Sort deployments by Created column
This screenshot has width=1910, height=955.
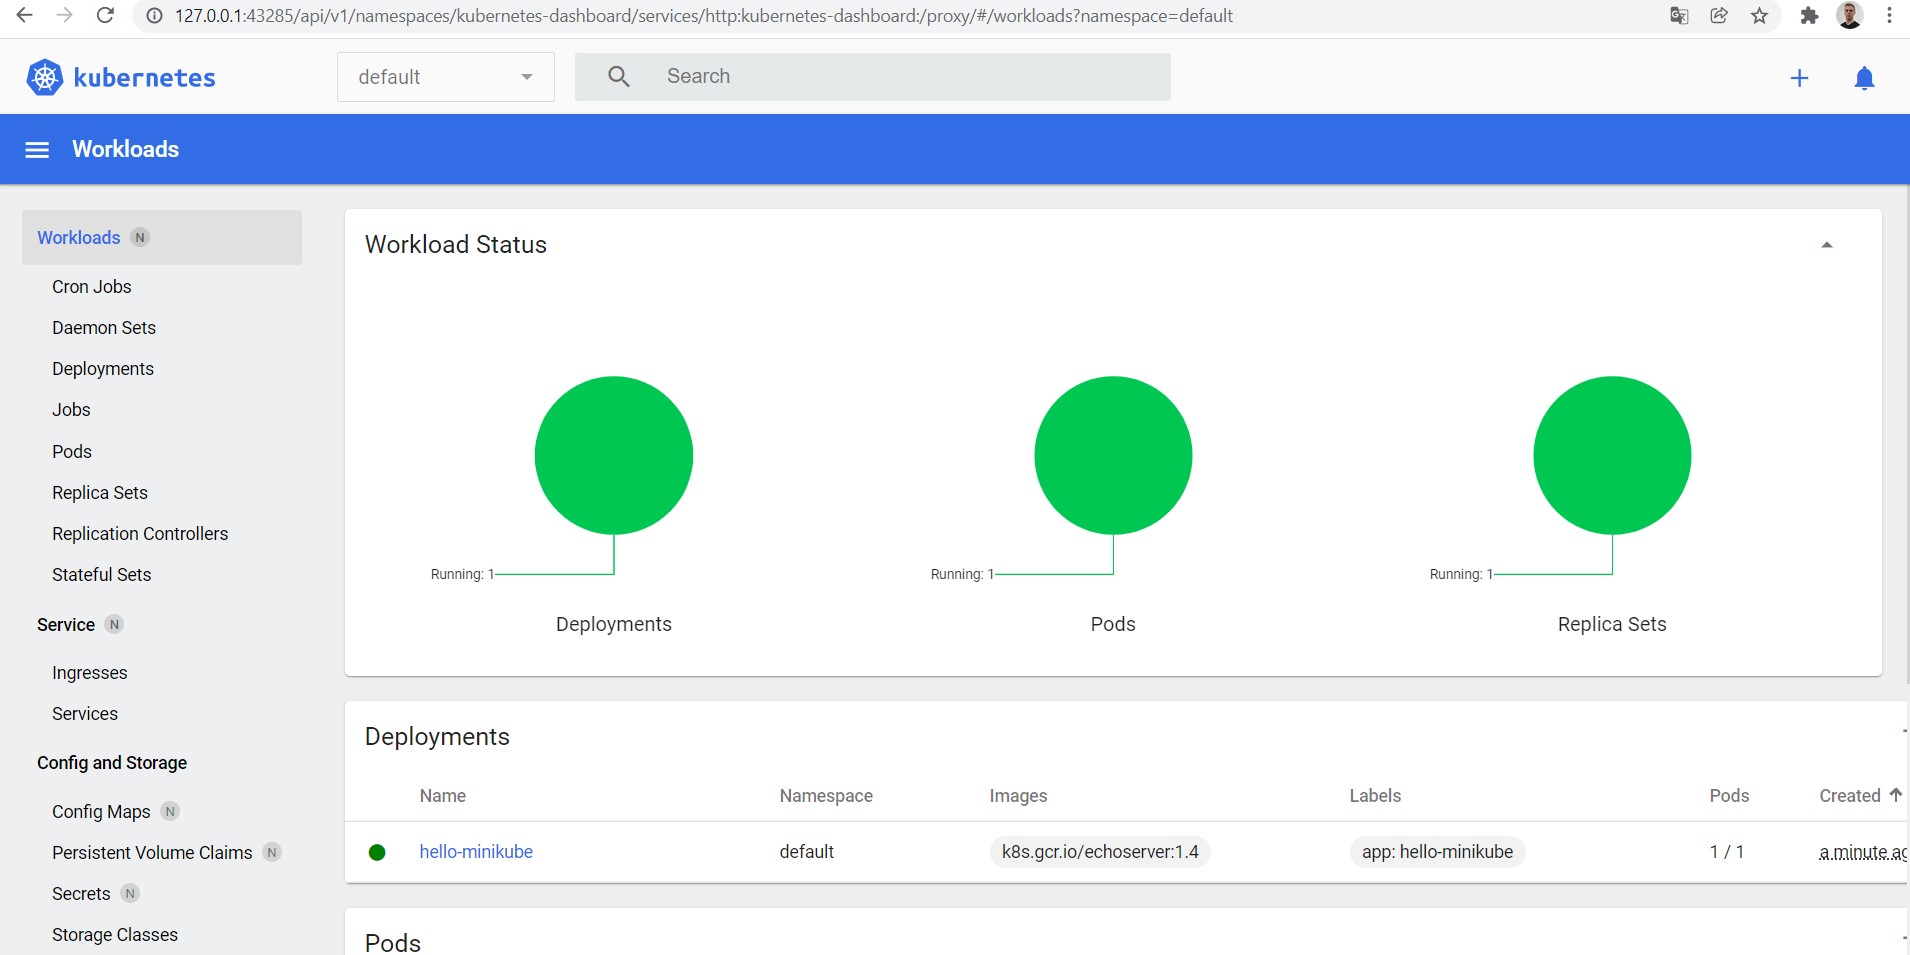1850,796
